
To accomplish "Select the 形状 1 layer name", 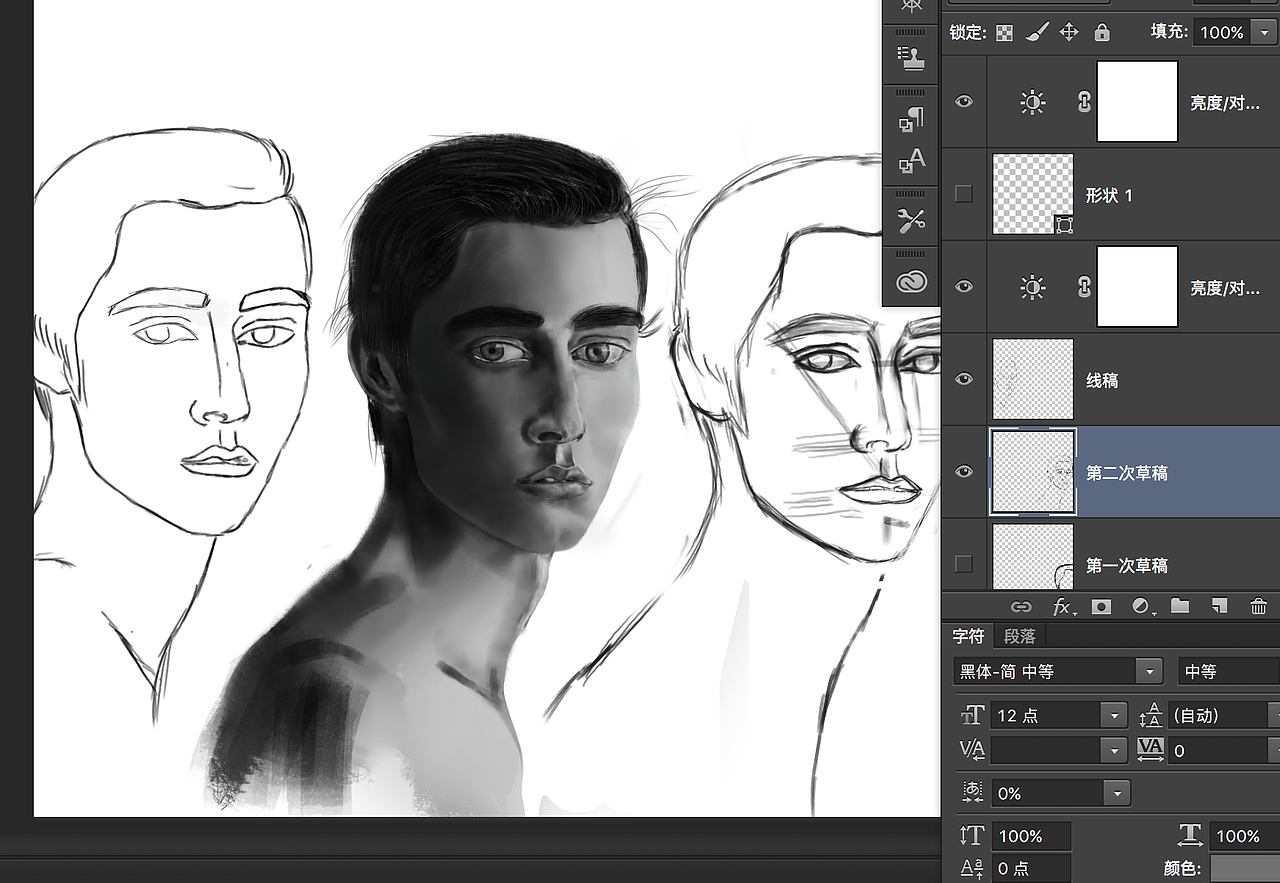I will click(x=1109, y=195).
